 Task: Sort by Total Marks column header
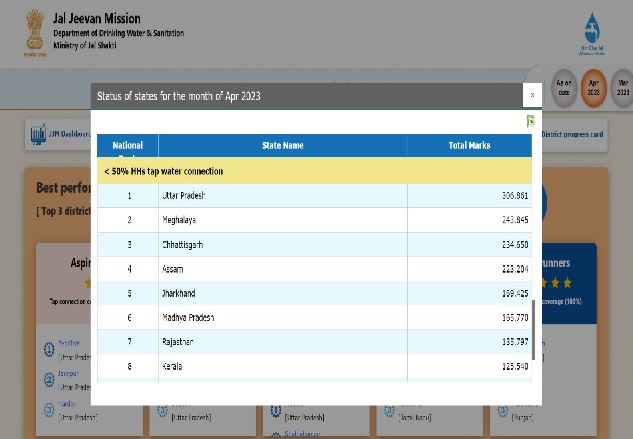click(469, 146)
